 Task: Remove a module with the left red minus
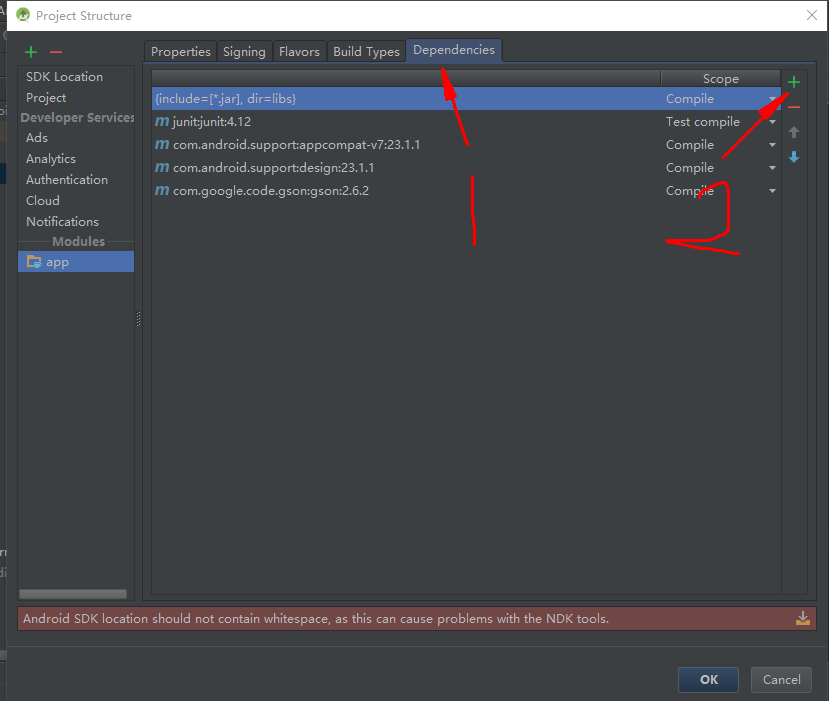(x=57, y=51)
